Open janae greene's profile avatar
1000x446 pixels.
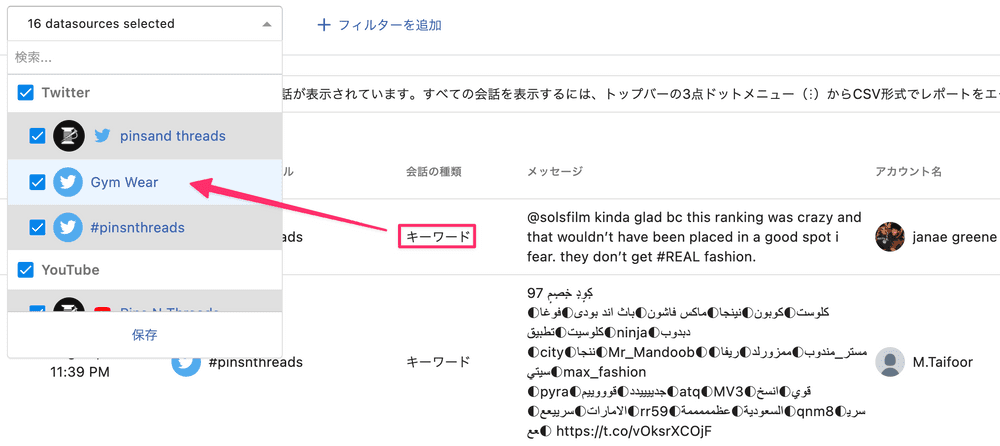click(890, 237)
